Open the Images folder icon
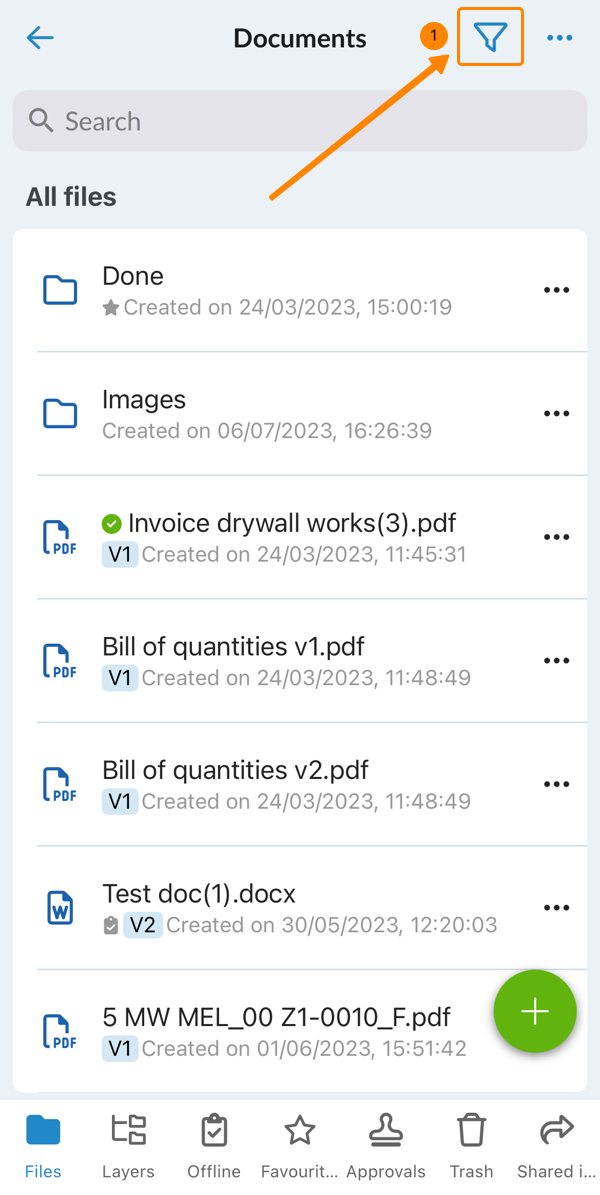Image resolution: width=600 pixels, height=1195 pixels. (61, 413)
